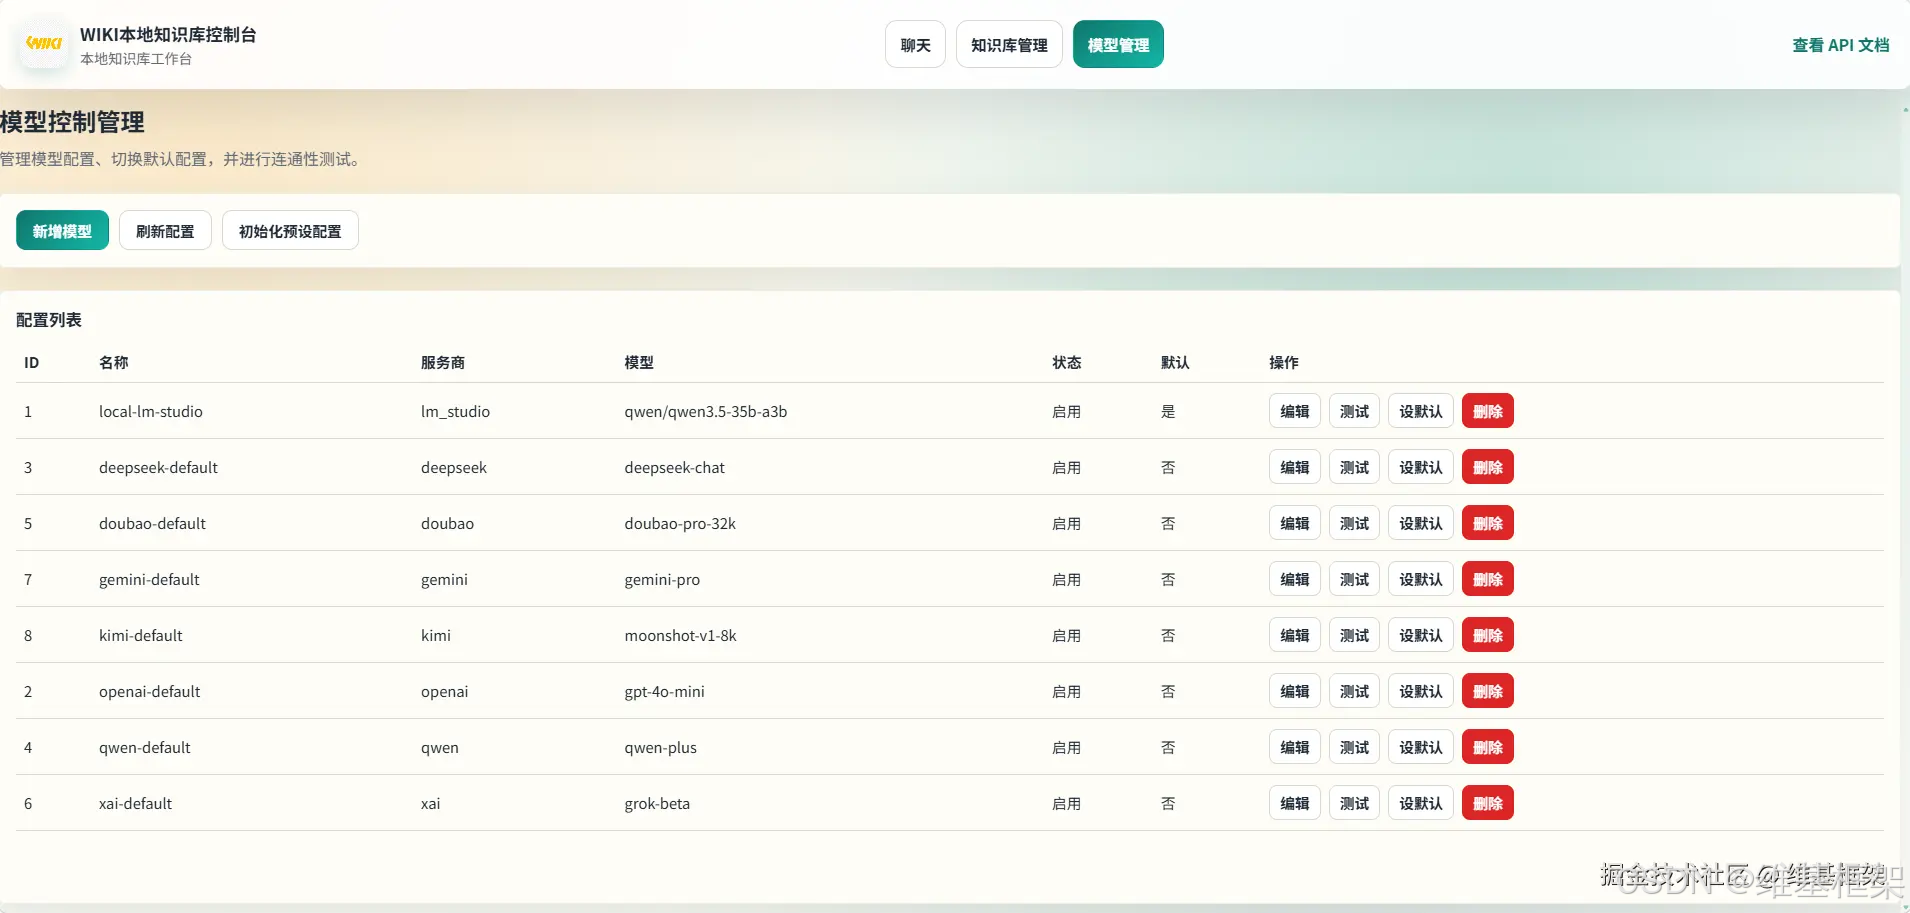Test gemini-default connectivity
This screenshot has width=1910, height=913.
(1355, 579)
